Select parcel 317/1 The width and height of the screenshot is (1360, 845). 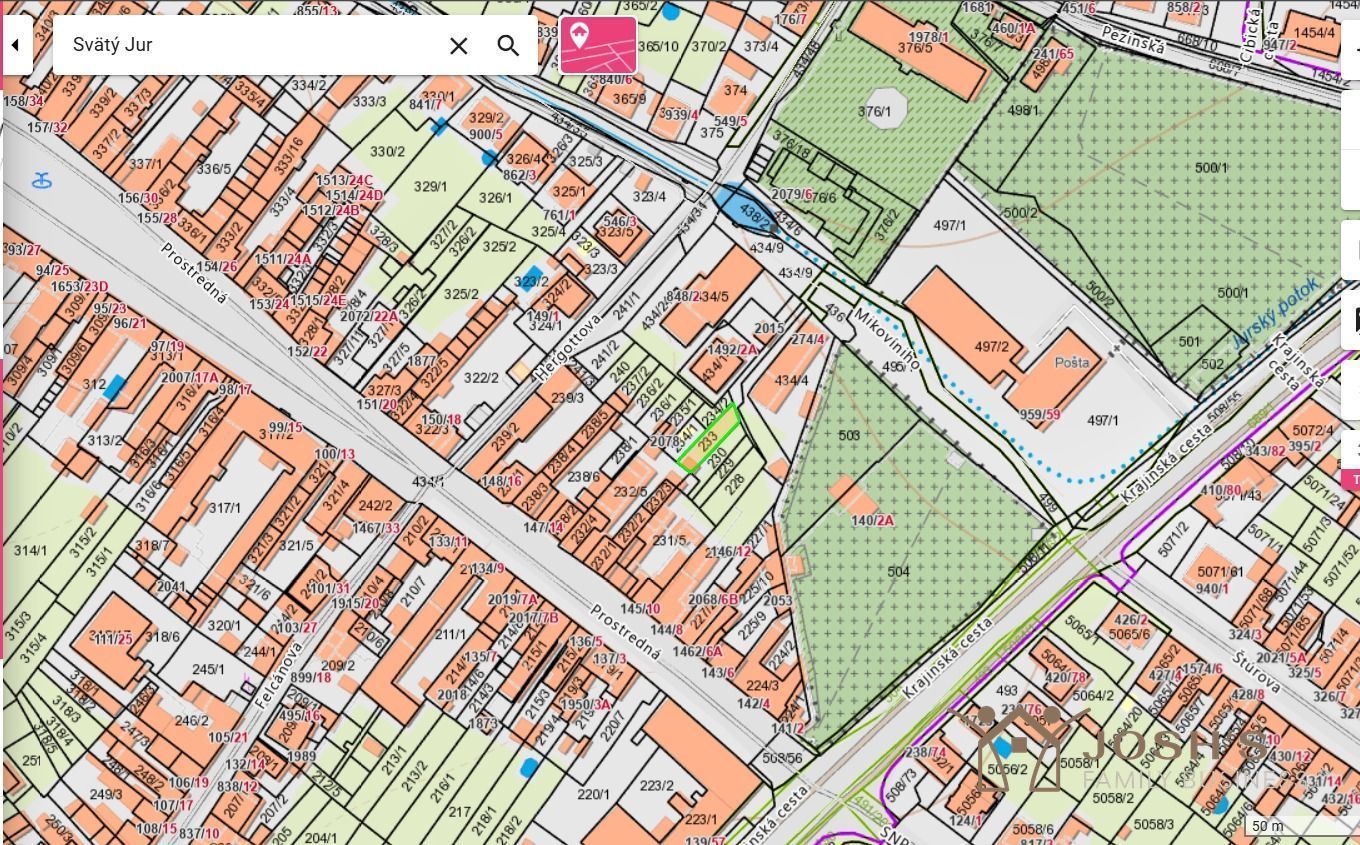pos(224,508)
